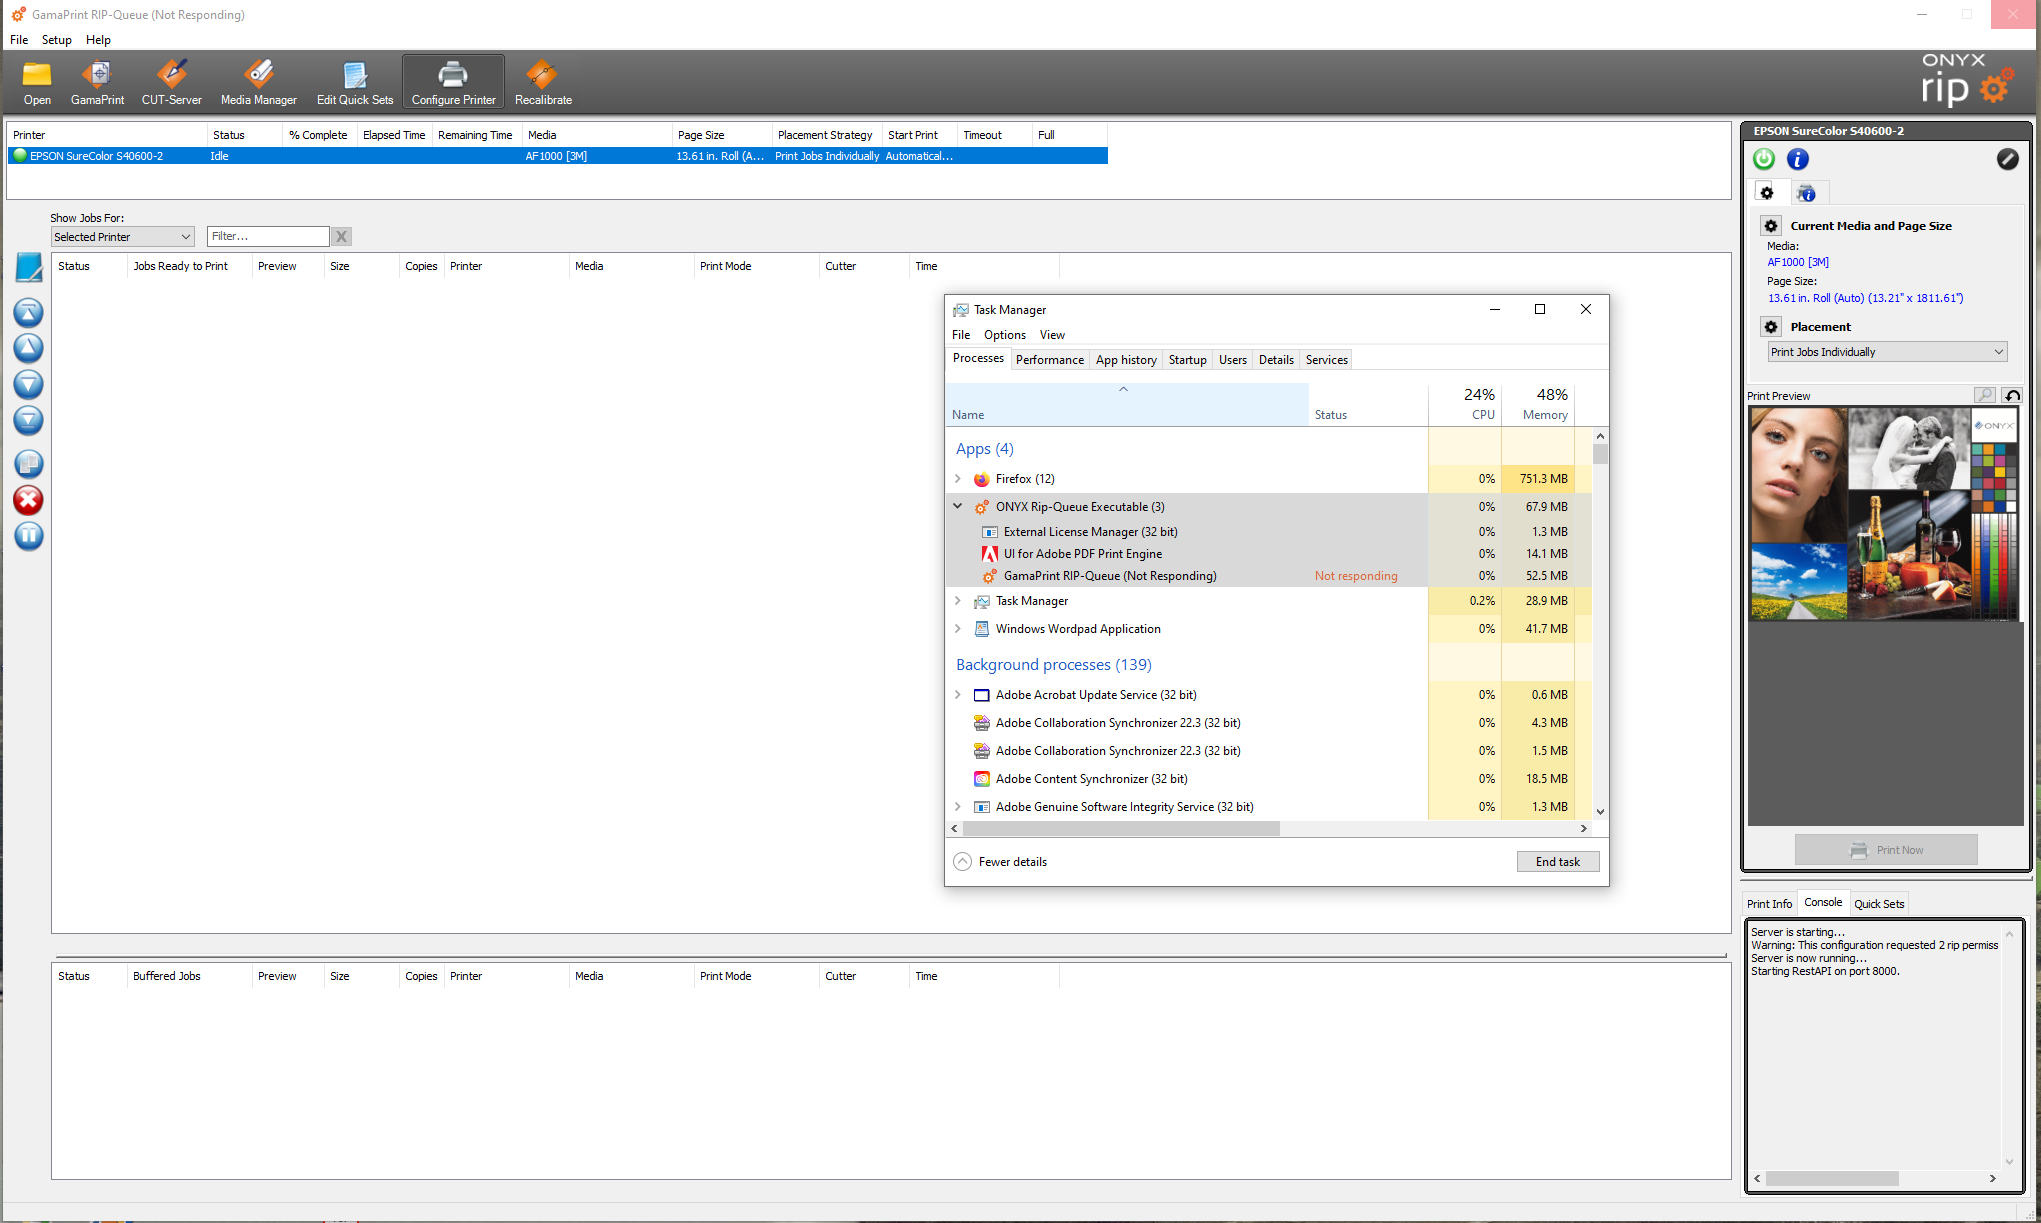Click the AF1000 [3M] media link
Image resolution: width=2041 pixels, height=1223 pixels.
click(x=1797, y=262)
